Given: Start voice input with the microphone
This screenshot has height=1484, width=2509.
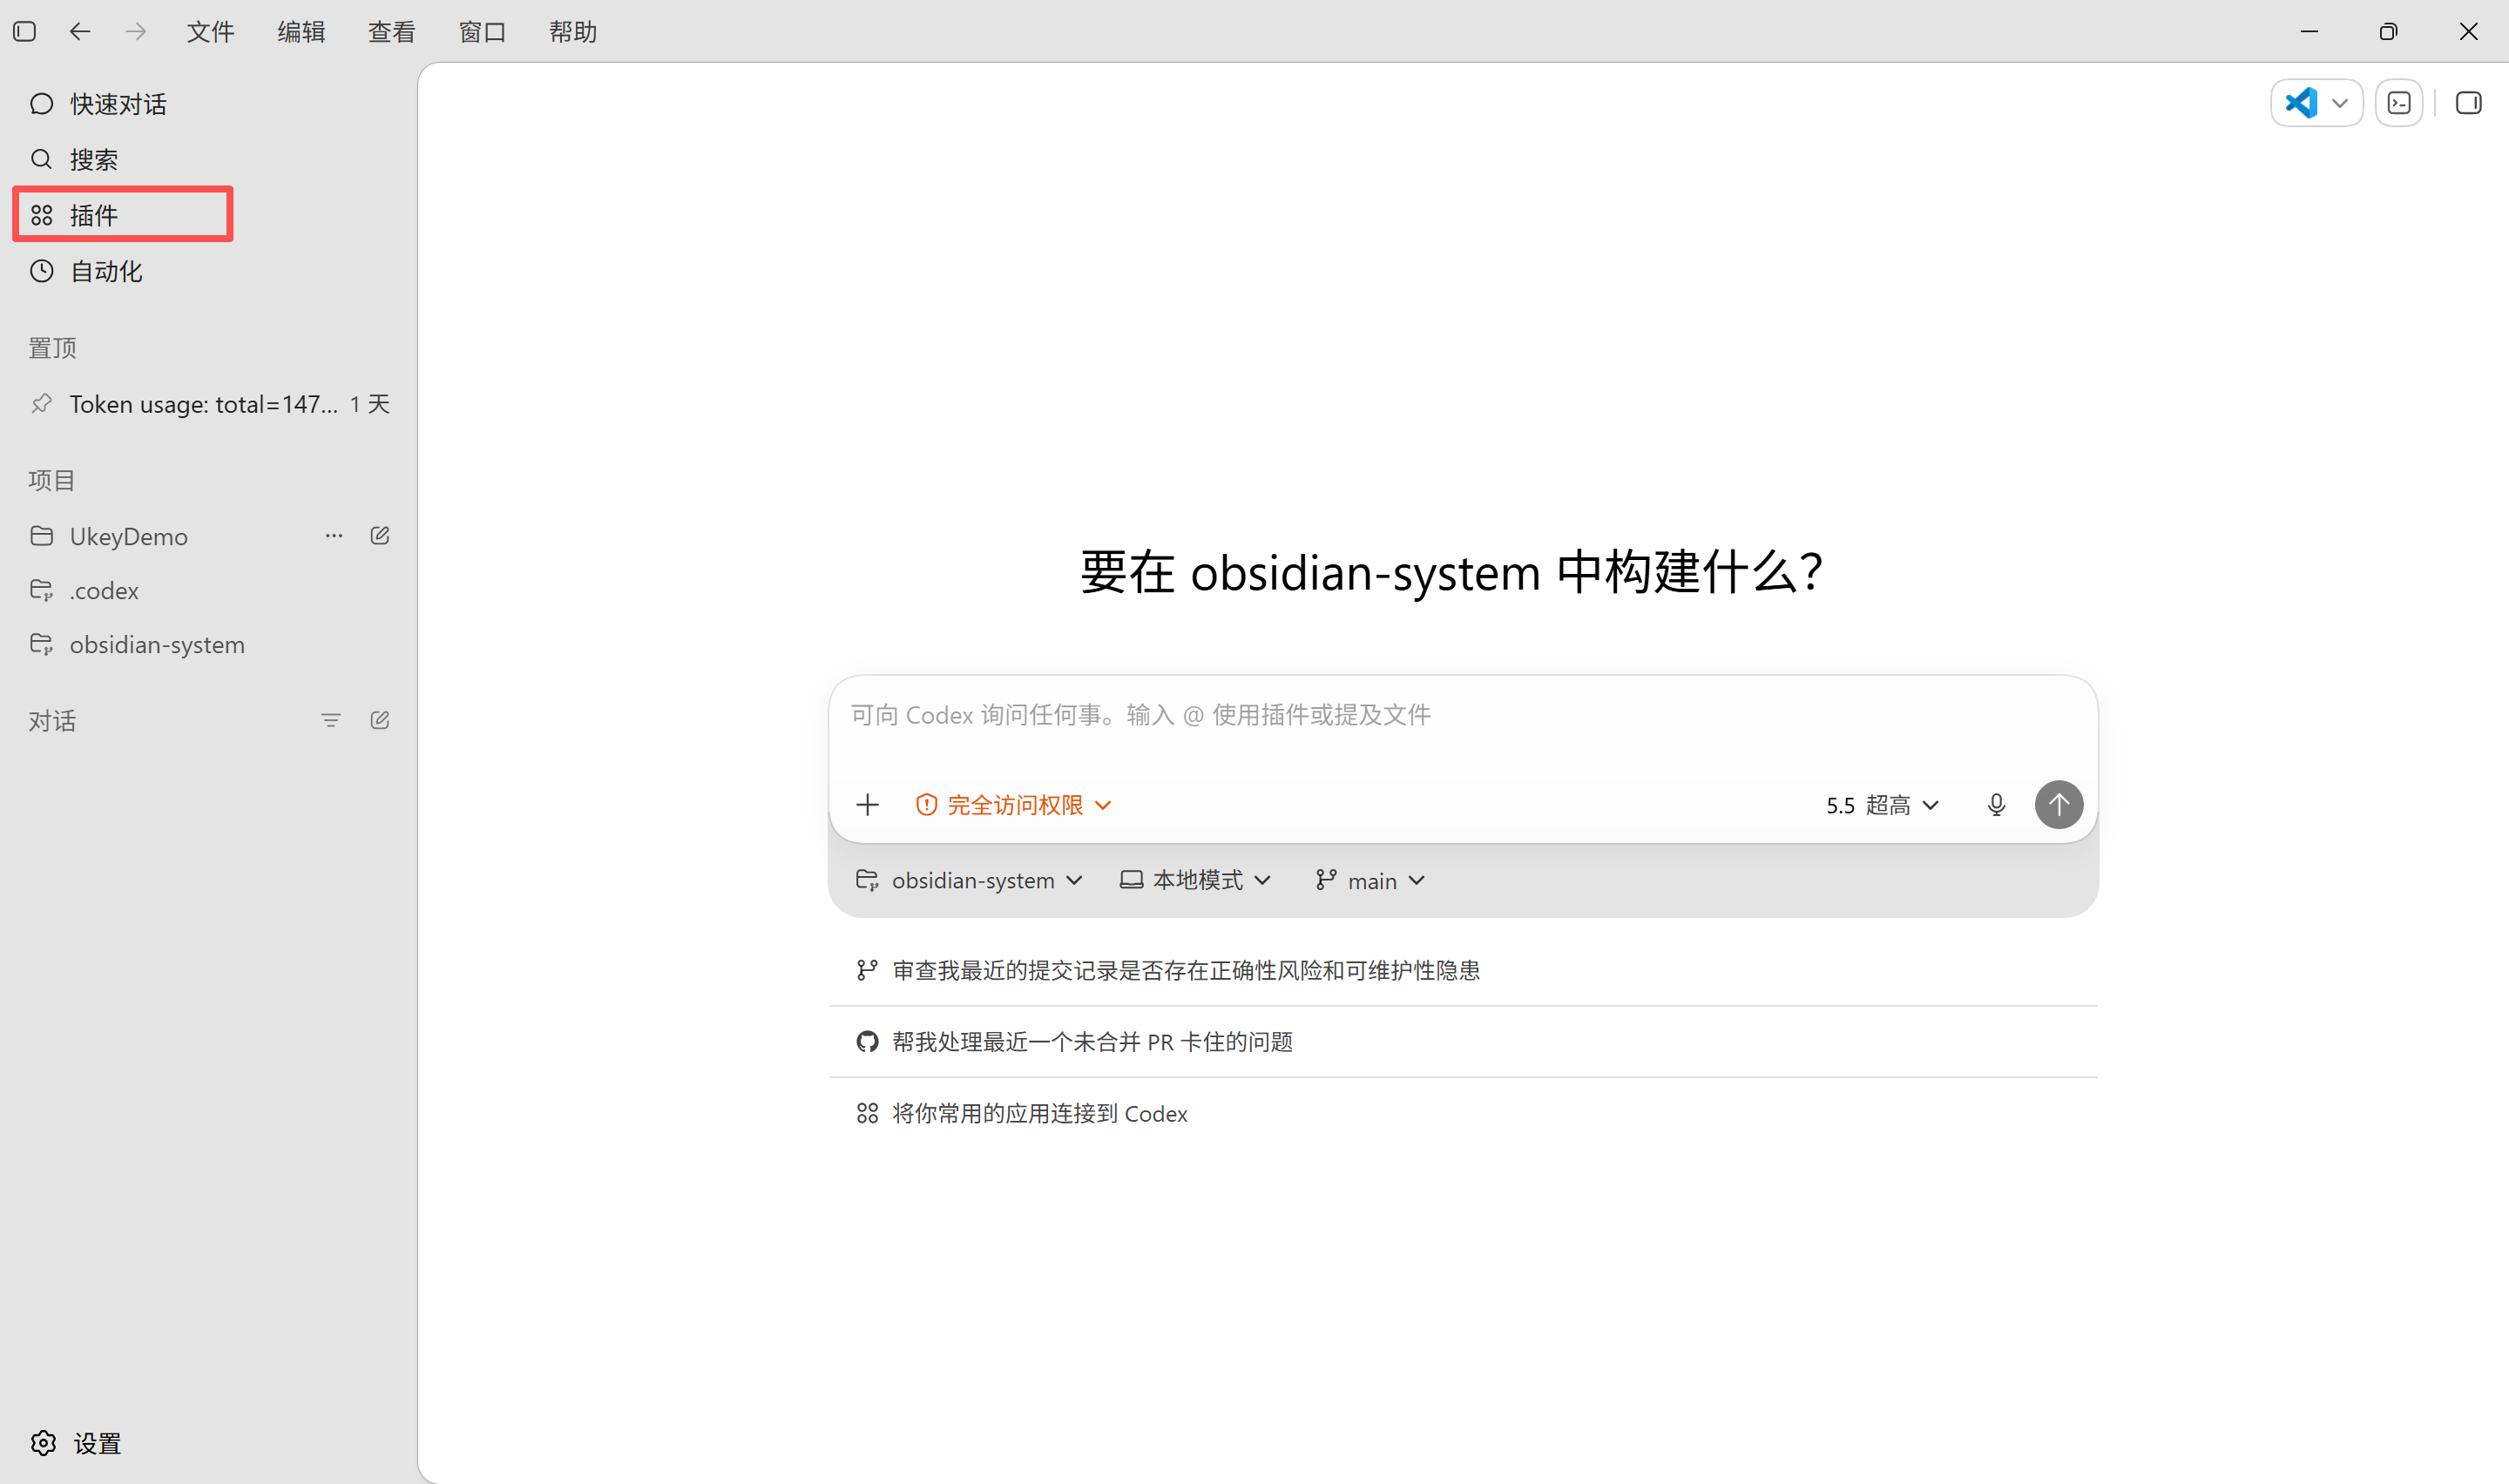Looking at the screenshot, I should (1996, 805).
